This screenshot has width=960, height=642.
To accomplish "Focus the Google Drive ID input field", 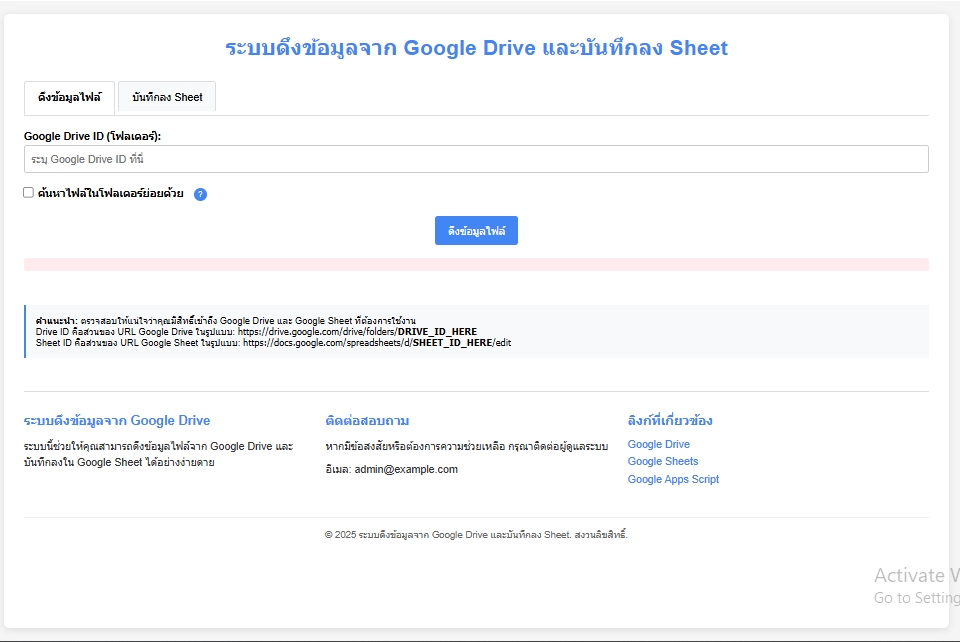I will point(476,159).
